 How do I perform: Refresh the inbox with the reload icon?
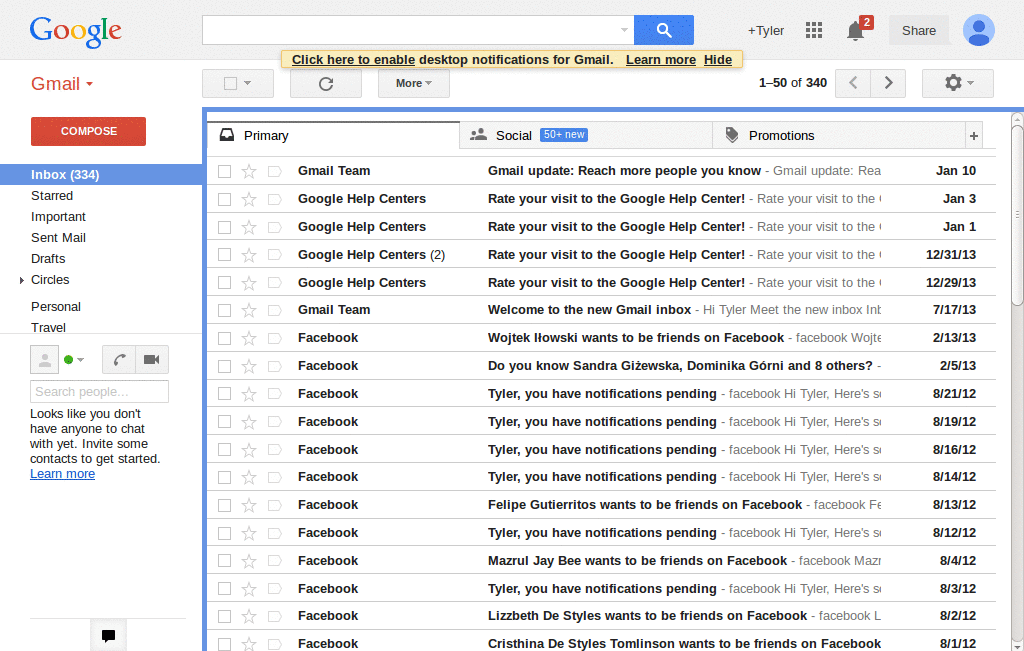[325, 83]
